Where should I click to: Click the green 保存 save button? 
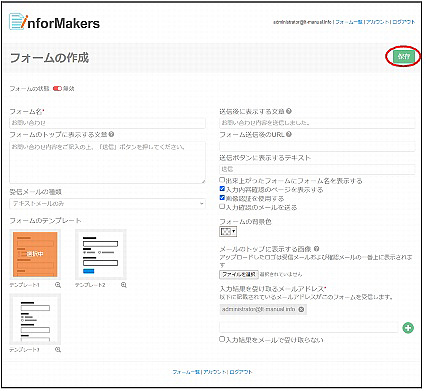(x=403, y=56)
